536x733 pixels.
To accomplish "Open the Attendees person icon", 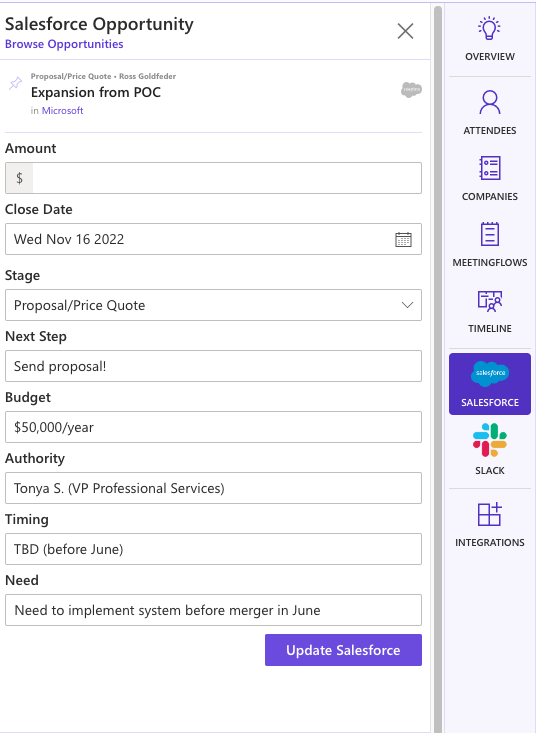I will (x=490, y=103).
